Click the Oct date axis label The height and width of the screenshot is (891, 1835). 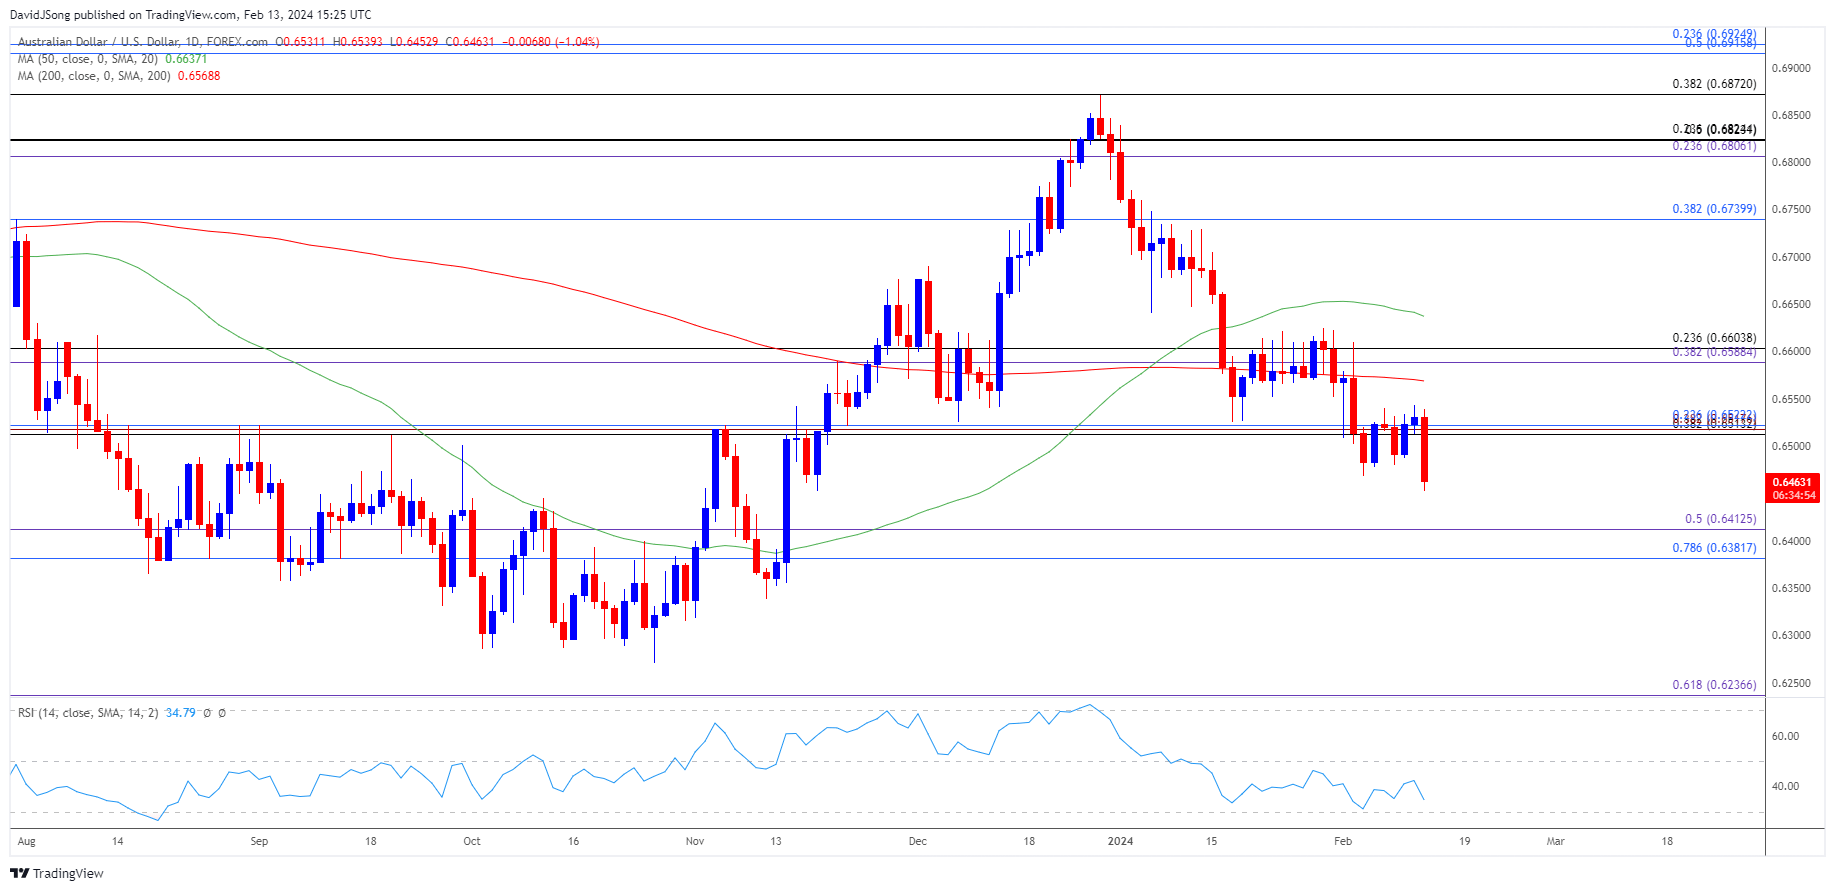click(472, 841)
